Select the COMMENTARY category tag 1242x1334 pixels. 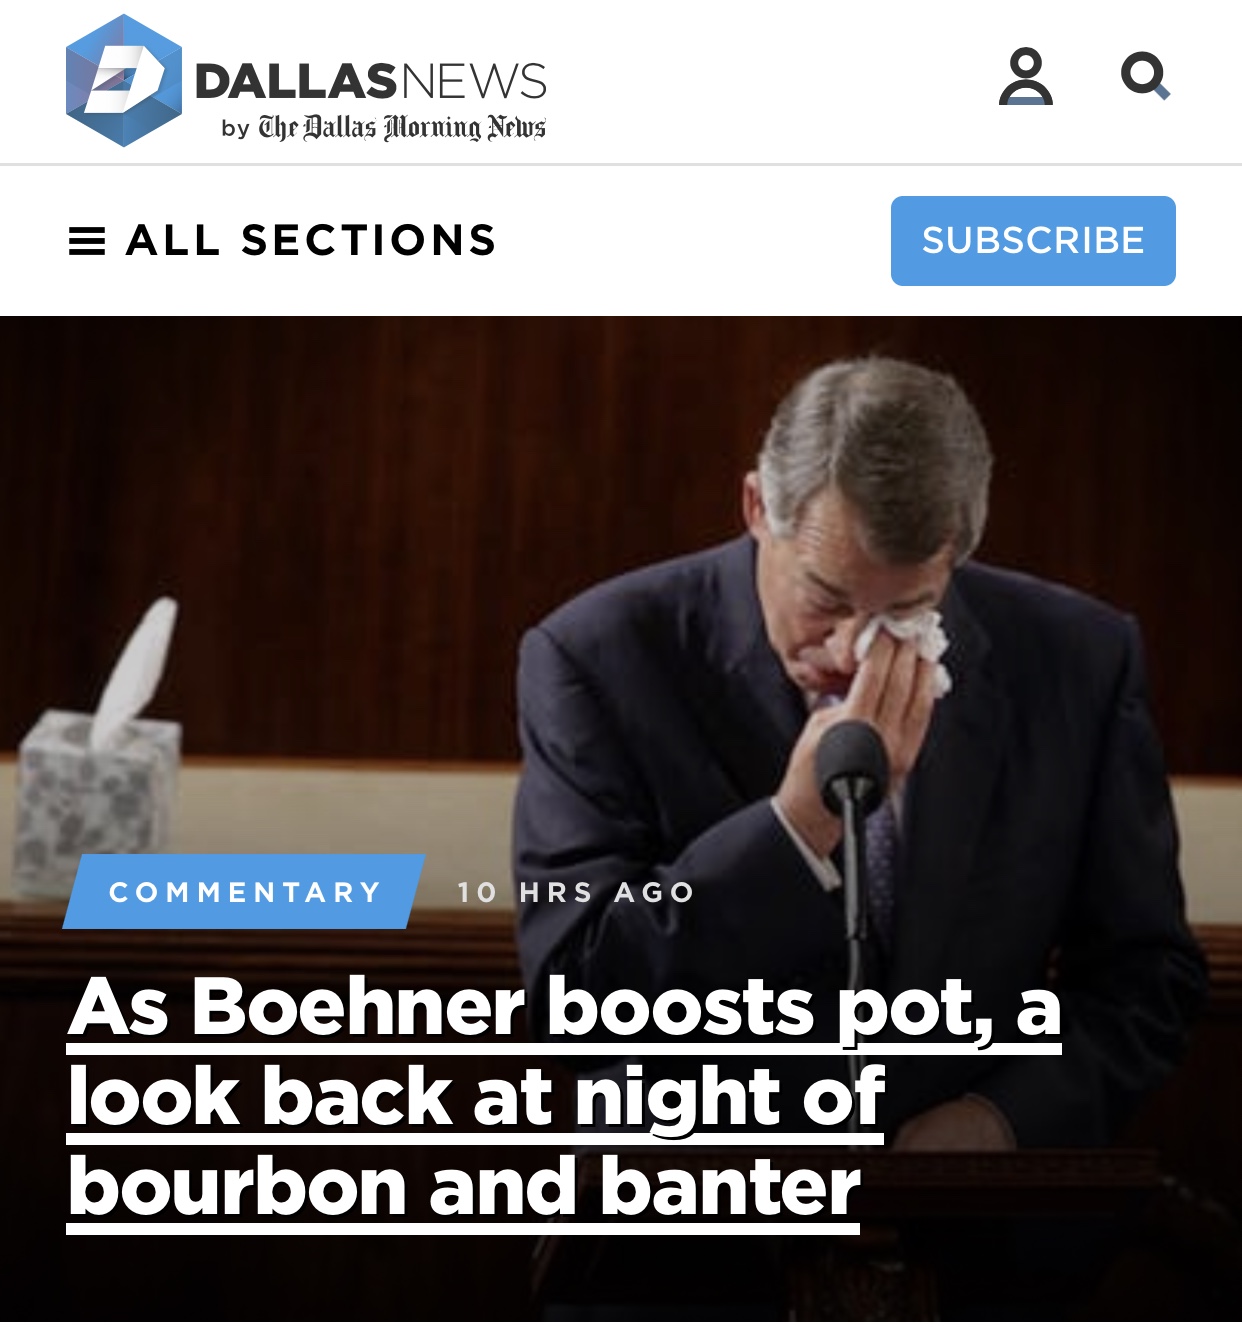pos(245,892)
